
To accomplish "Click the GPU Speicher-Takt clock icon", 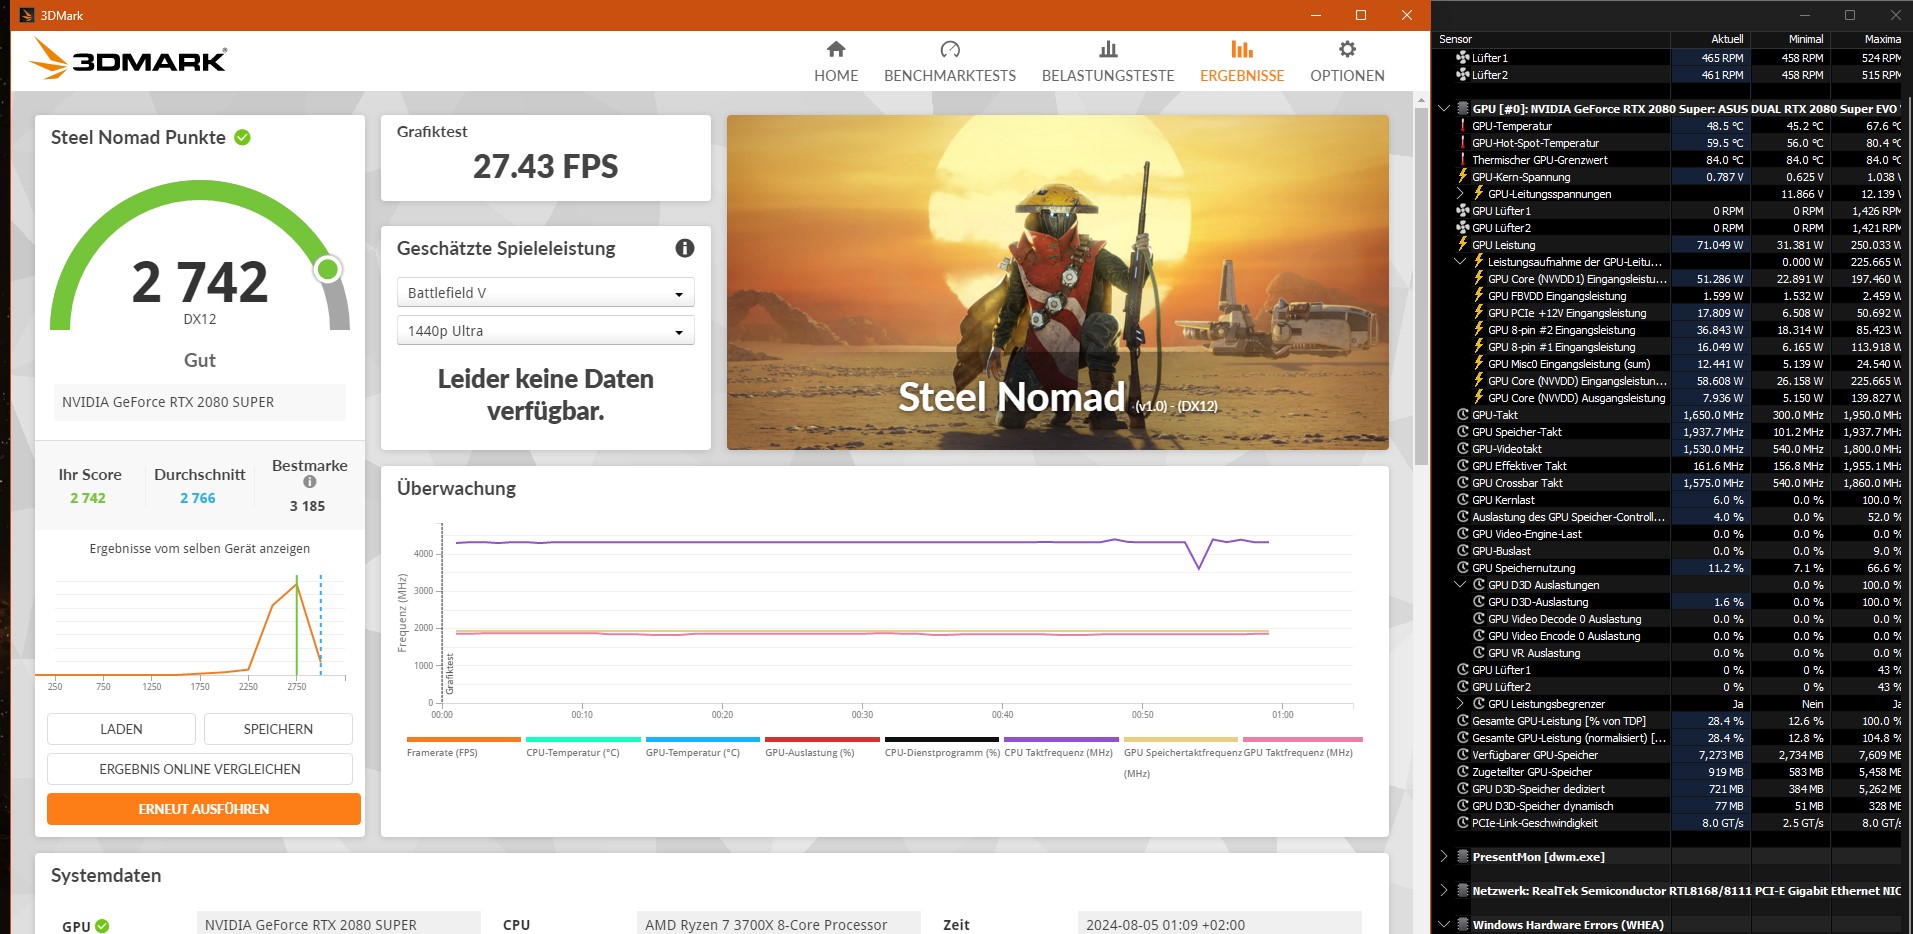I will pyautogui.click(x=1462, y=432).
